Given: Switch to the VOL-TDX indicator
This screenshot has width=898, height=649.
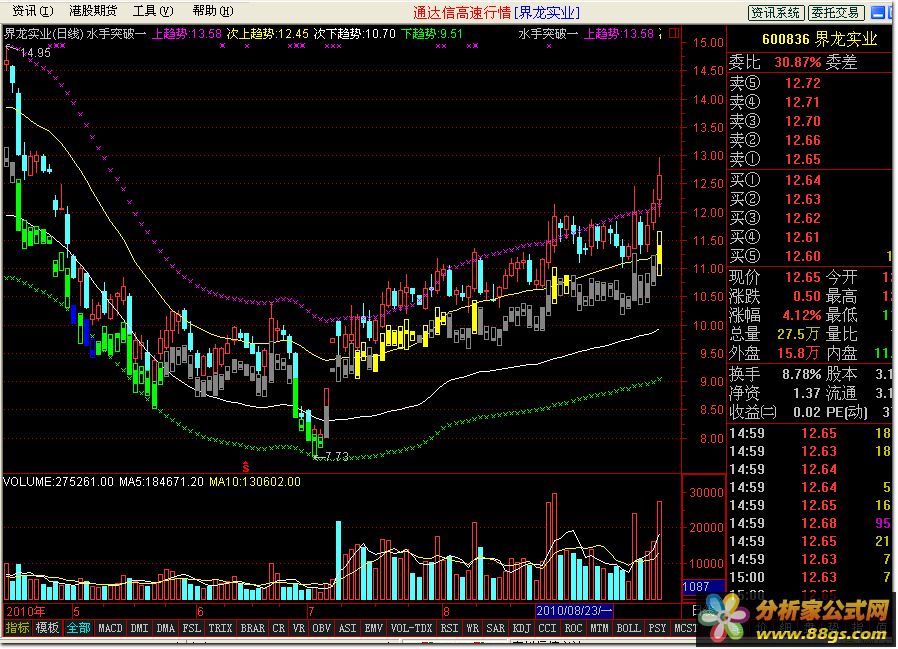Looking at the screenshot, I should click(x=412, y=628).
